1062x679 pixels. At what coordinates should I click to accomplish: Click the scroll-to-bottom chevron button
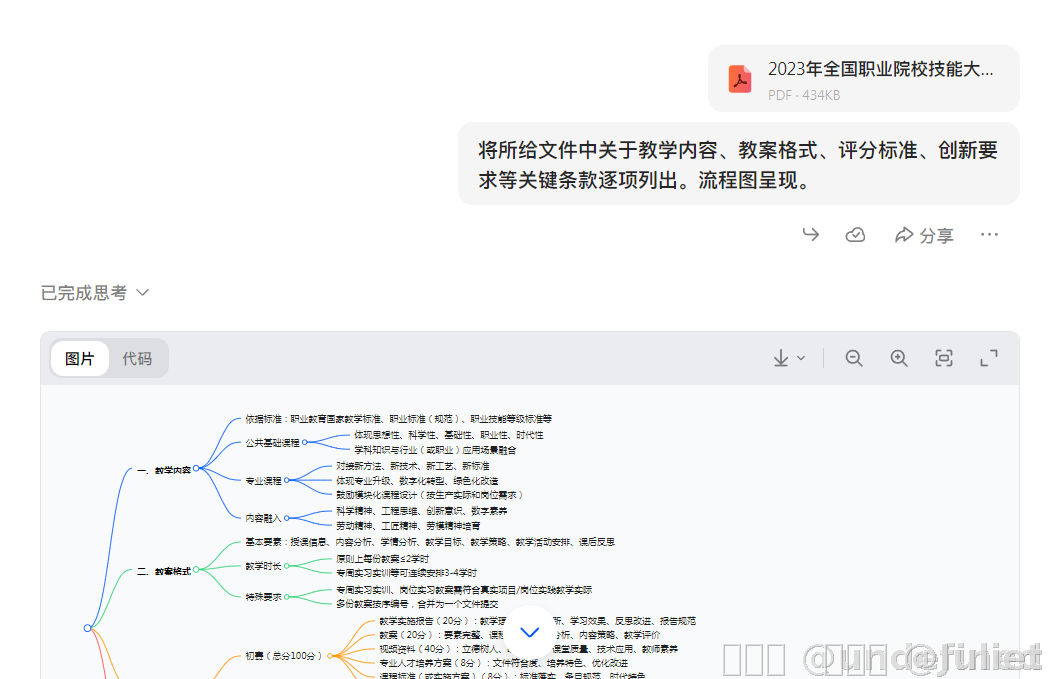[530, 632]
